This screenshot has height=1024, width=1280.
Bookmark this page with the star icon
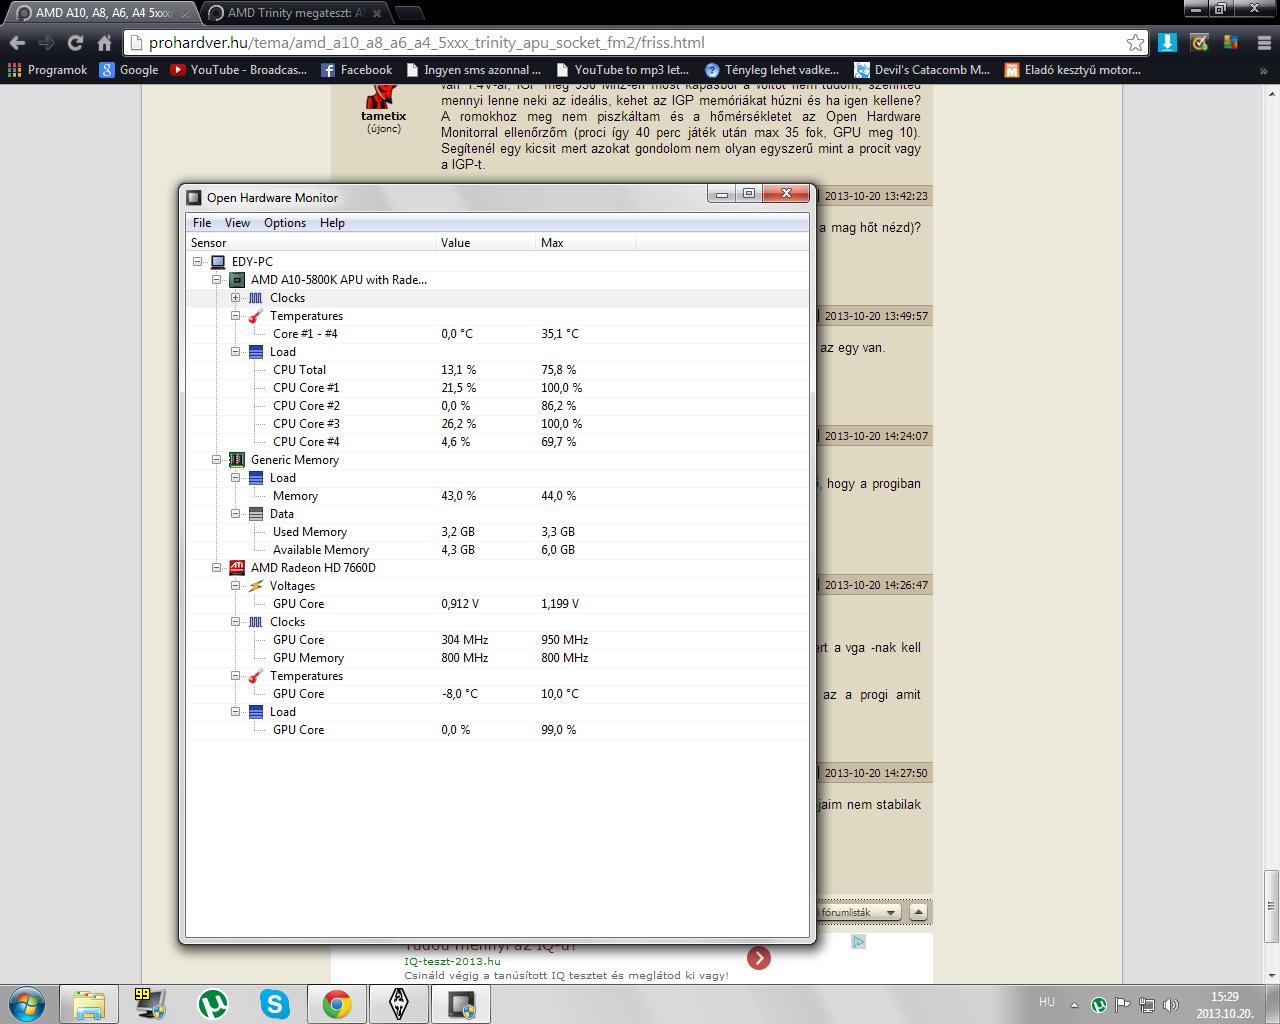(x=1135, y=43)
